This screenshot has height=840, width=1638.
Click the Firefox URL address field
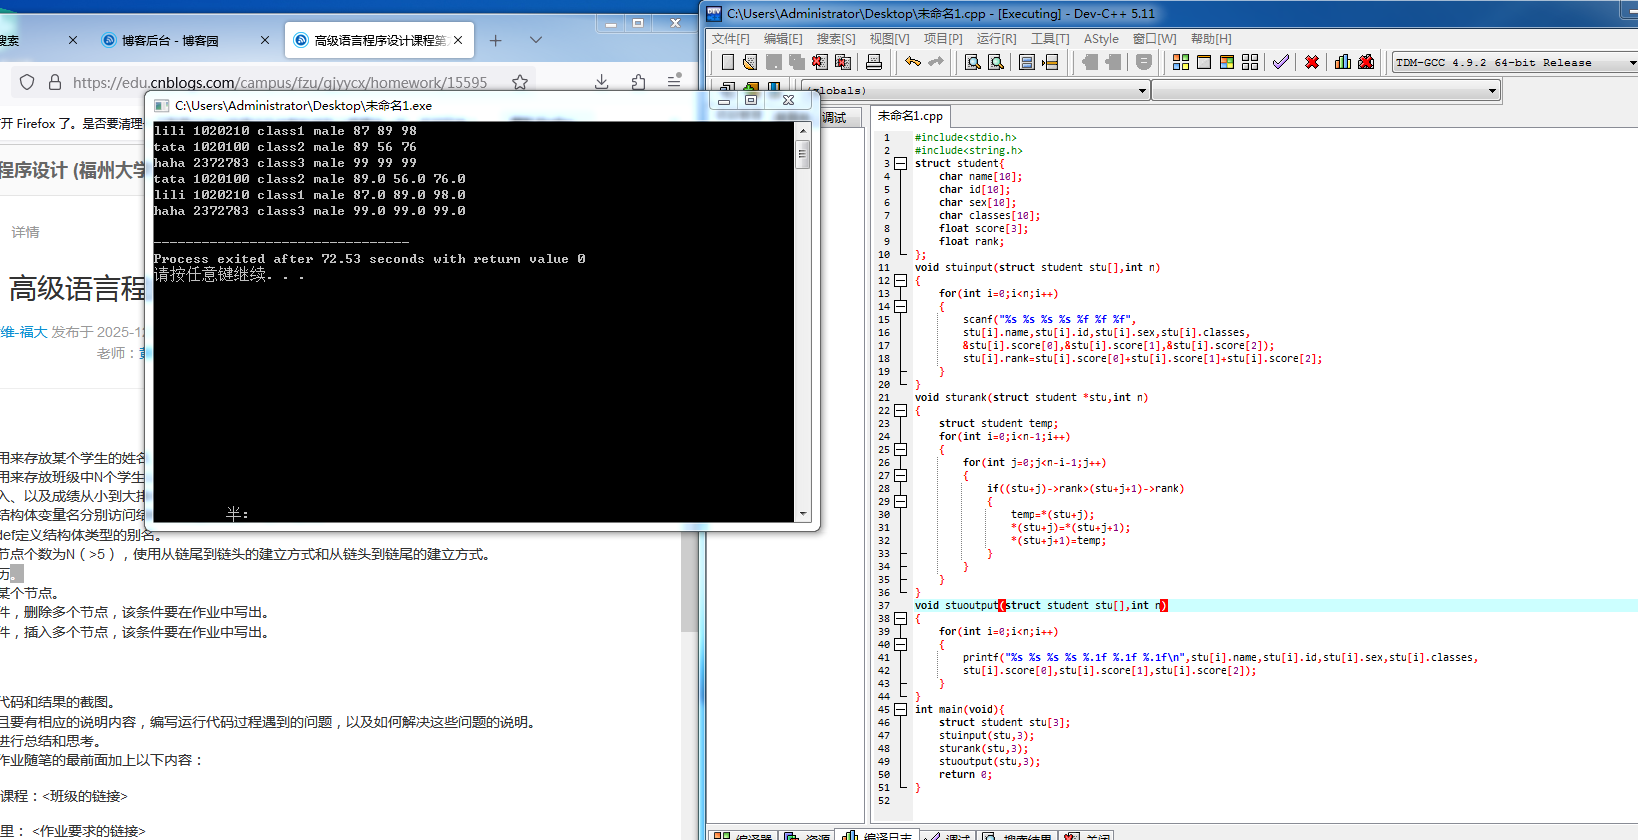tap(280, 82)
